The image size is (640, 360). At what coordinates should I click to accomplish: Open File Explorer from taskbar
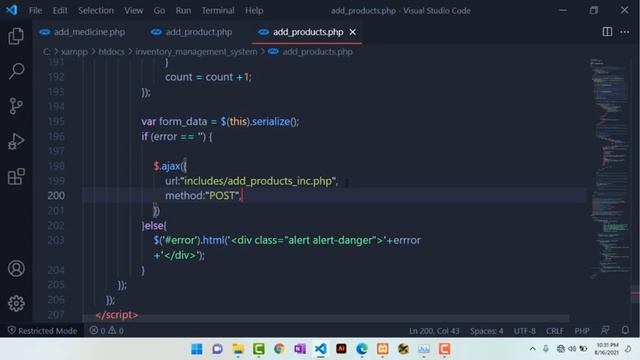238,349
